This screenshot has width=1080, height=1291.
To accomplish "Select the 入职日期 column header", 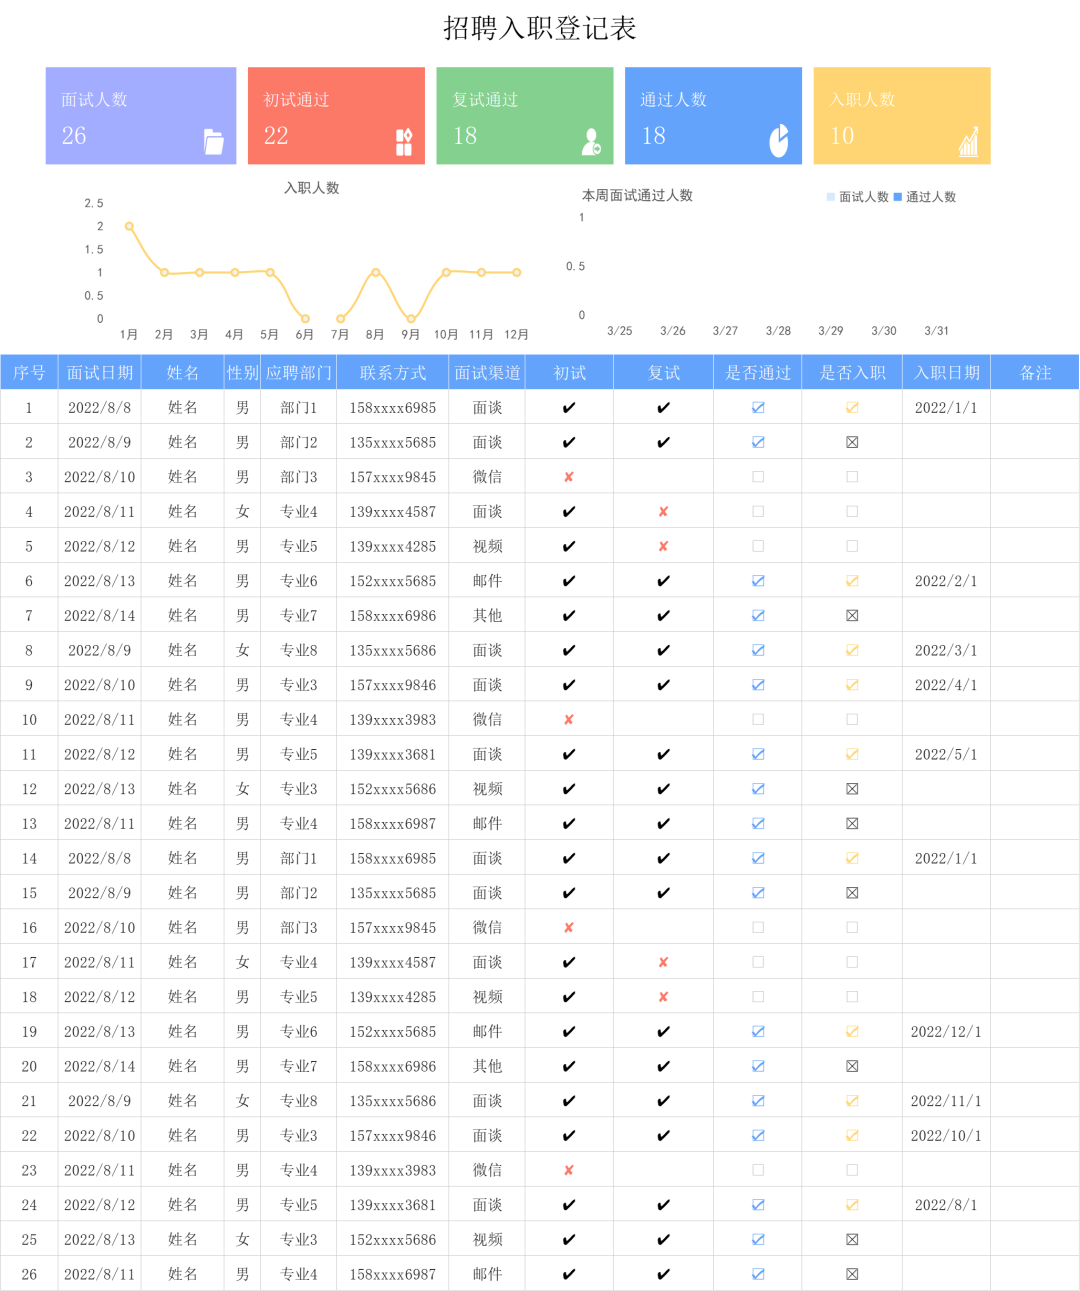I will tap(946, 372).
